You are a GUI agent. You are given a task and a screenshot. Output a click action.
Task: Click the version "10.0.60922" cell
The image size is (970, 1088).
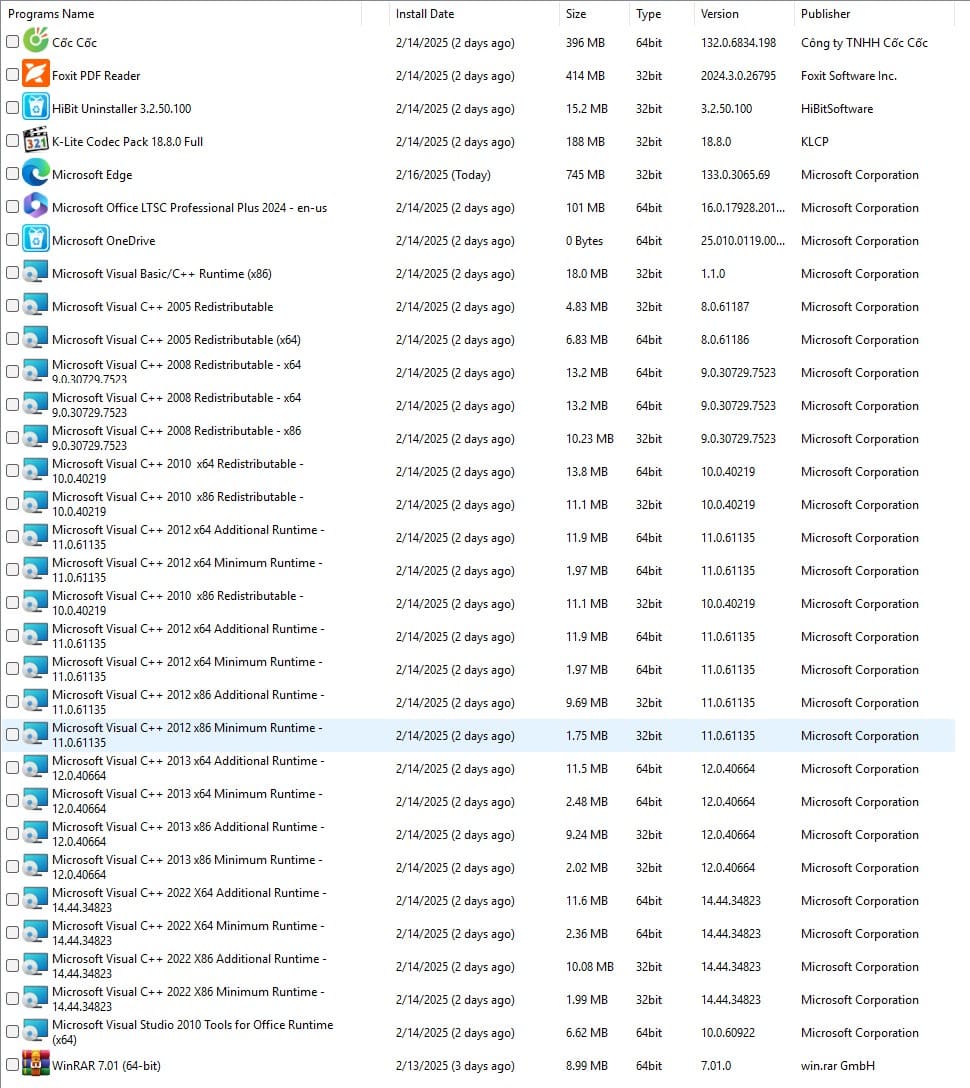coord(728,1032)
